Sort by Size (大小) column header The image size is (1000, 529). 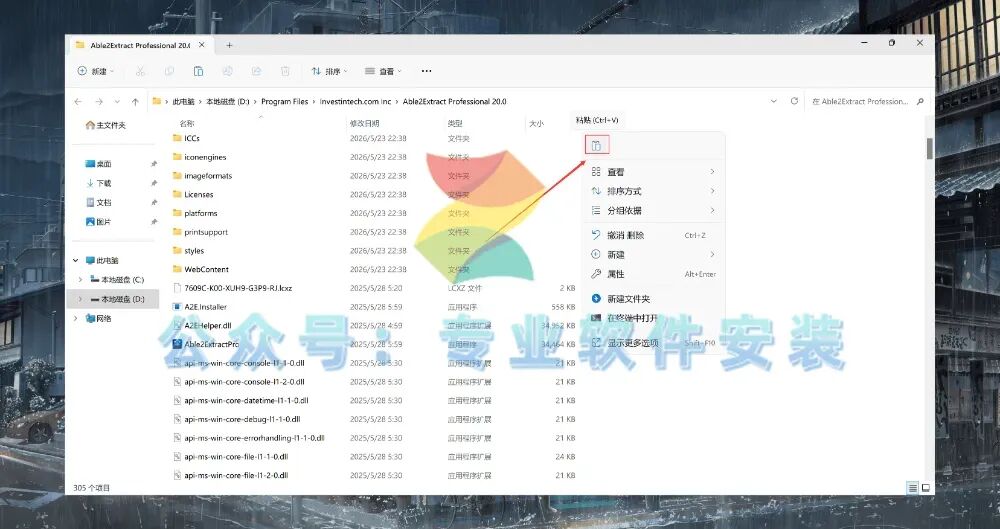pos(536,123)
